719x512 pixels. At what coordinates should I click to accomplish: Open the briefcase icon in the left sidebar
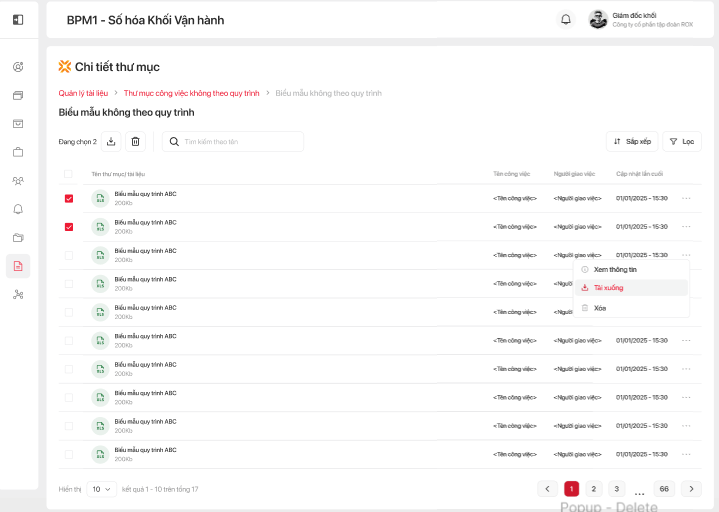[x=18, y=152]
